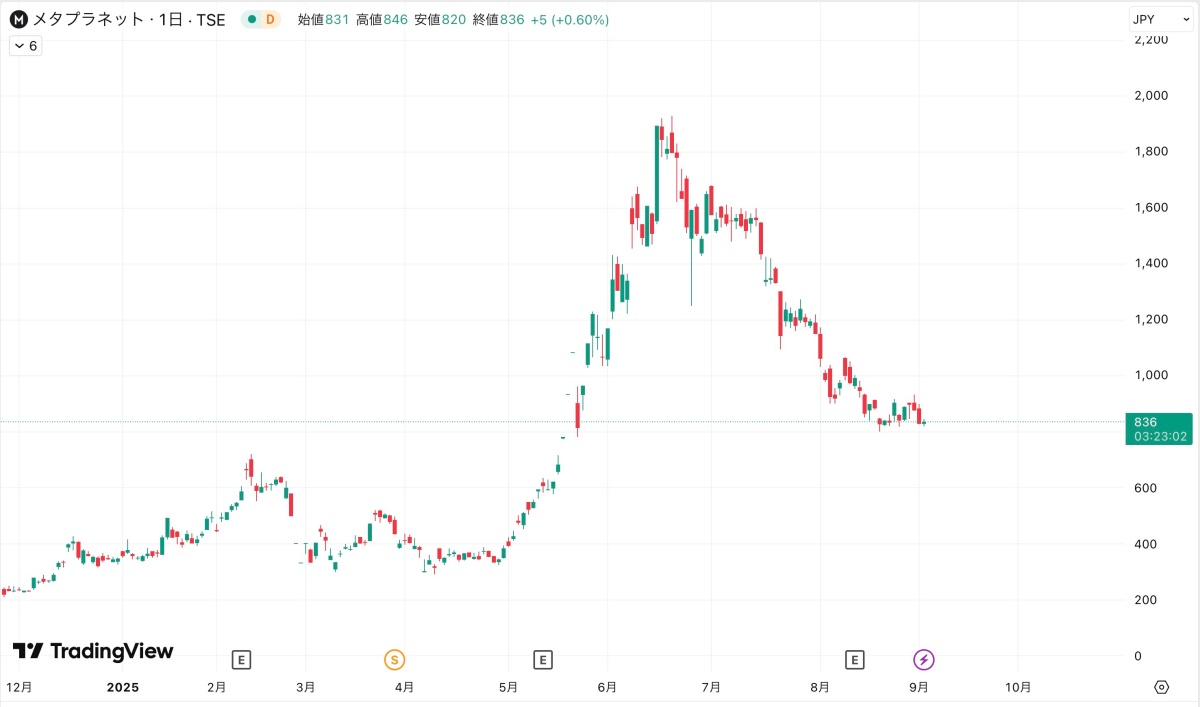Viewport: 1200px width, 707px height.
Task: Click the orange split S marker
Action: click(x=396, y=659)
